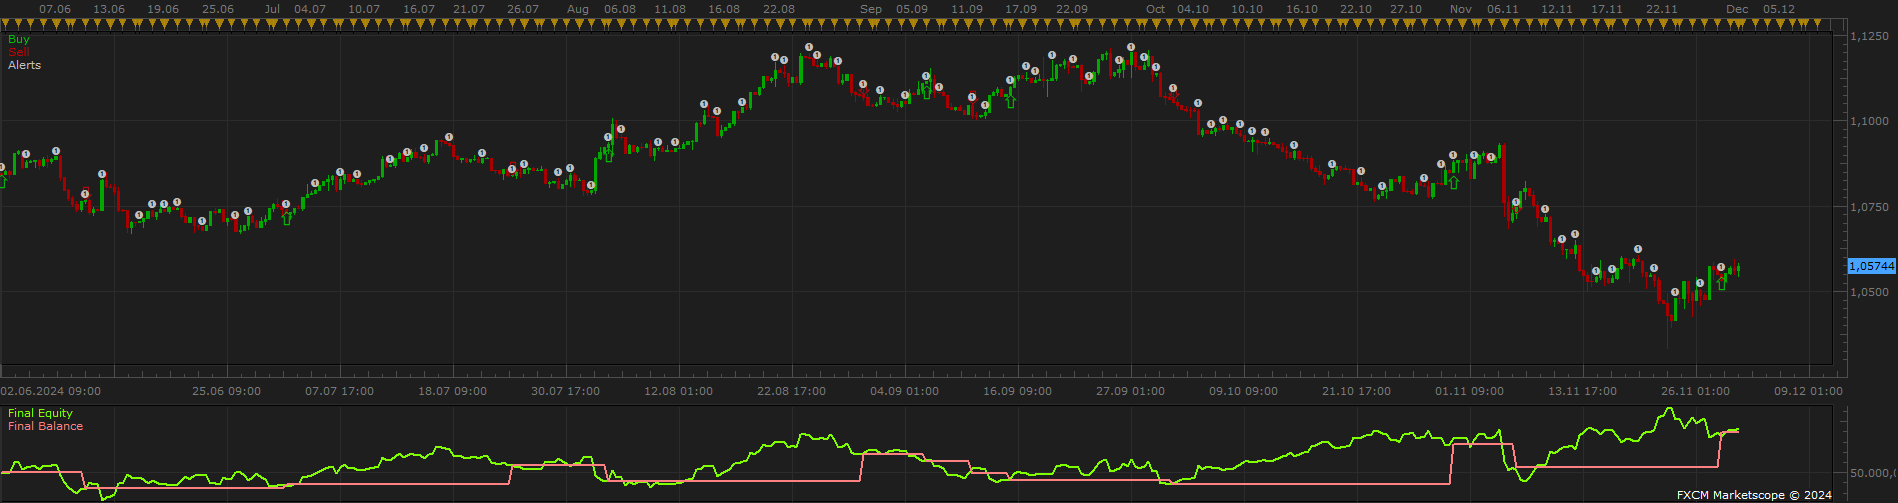Click the 1,0750 price axis label
This screenshot has height=503, width=1898.
point(1871,207)
